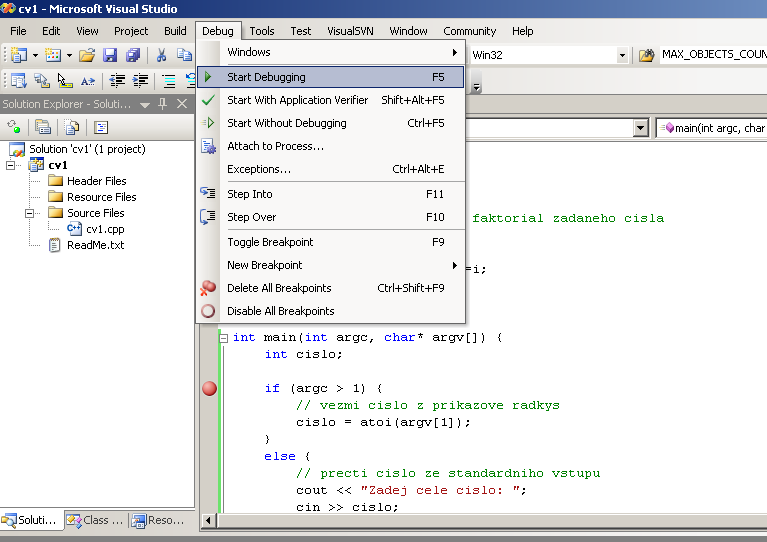Open the Help menu

[522, 31]
